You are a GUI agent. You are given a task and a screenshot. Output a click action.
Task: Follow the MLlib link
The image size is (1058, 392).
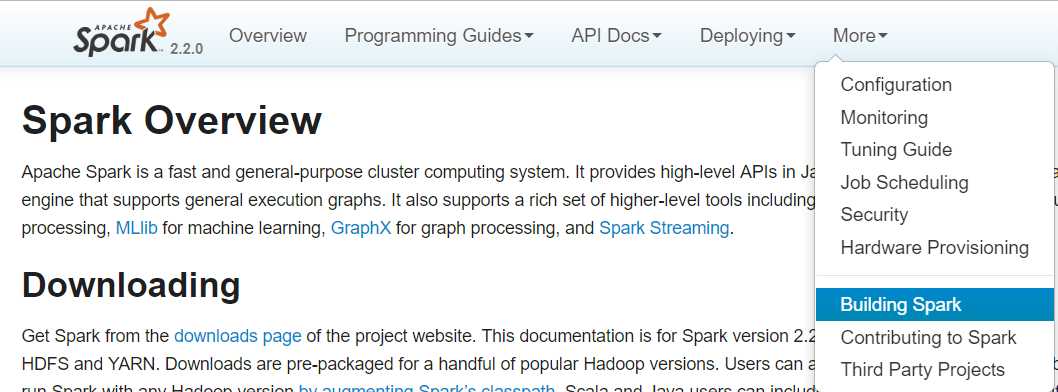136,228
